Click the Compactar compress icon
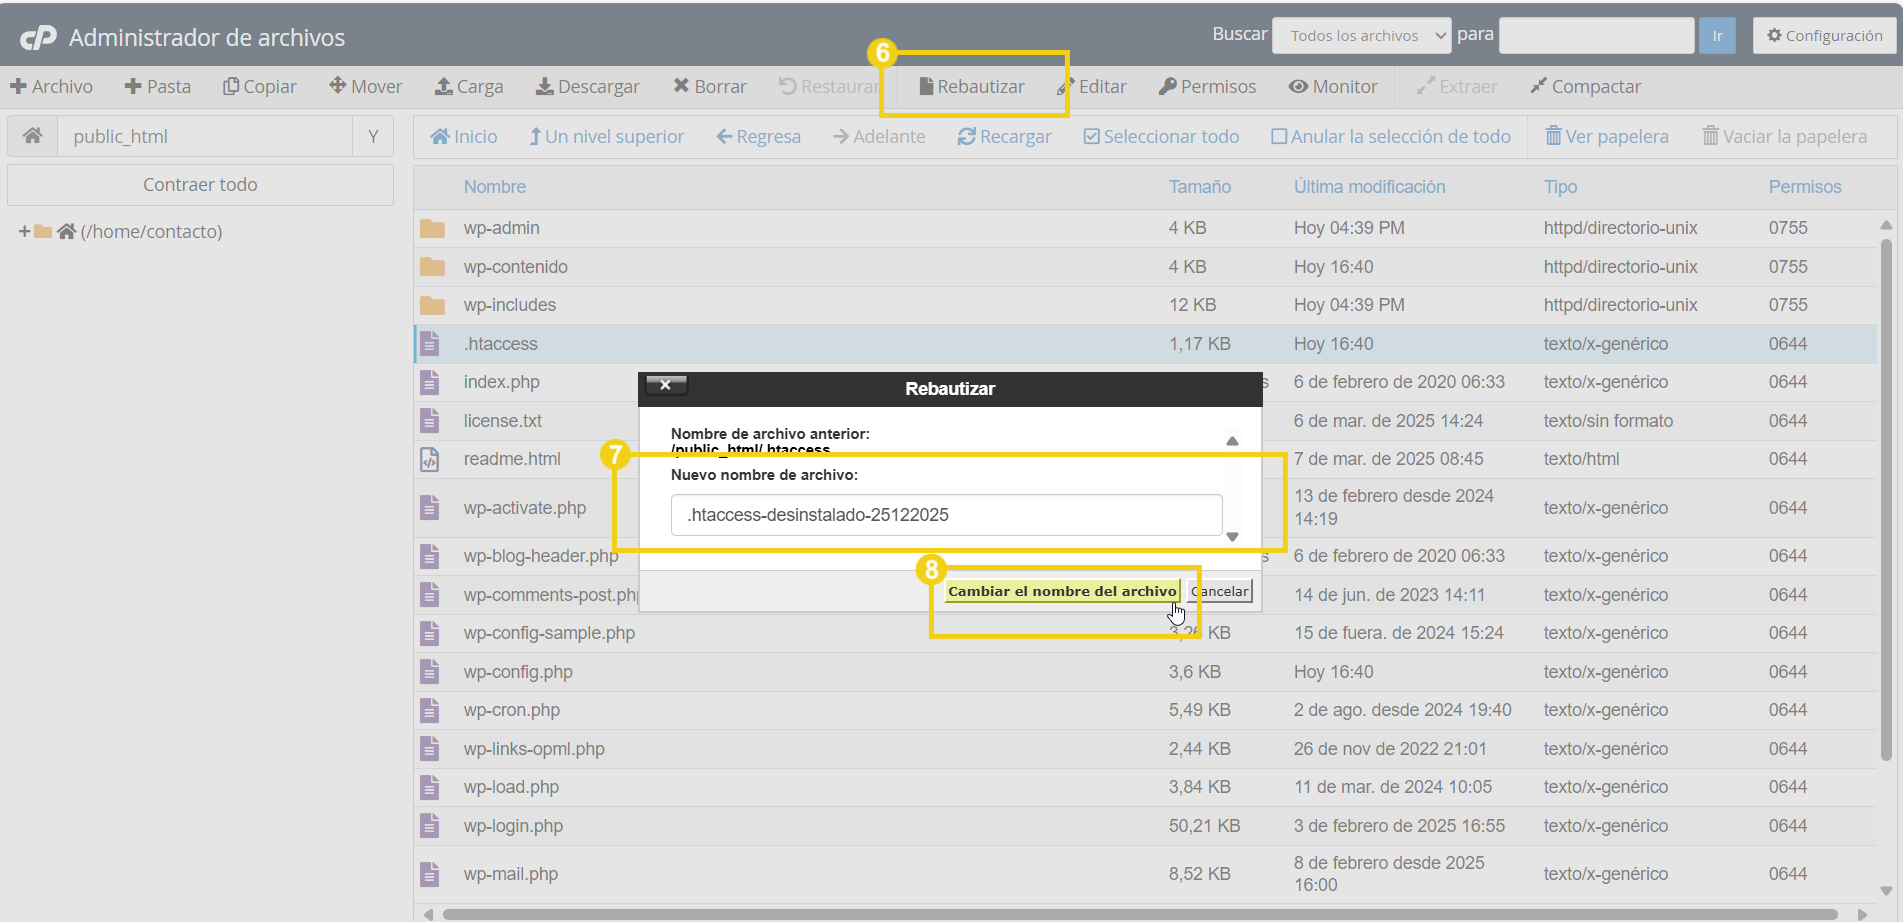Image resolution: width=1903 pixels, height=922 pixels. [1538, 87]
